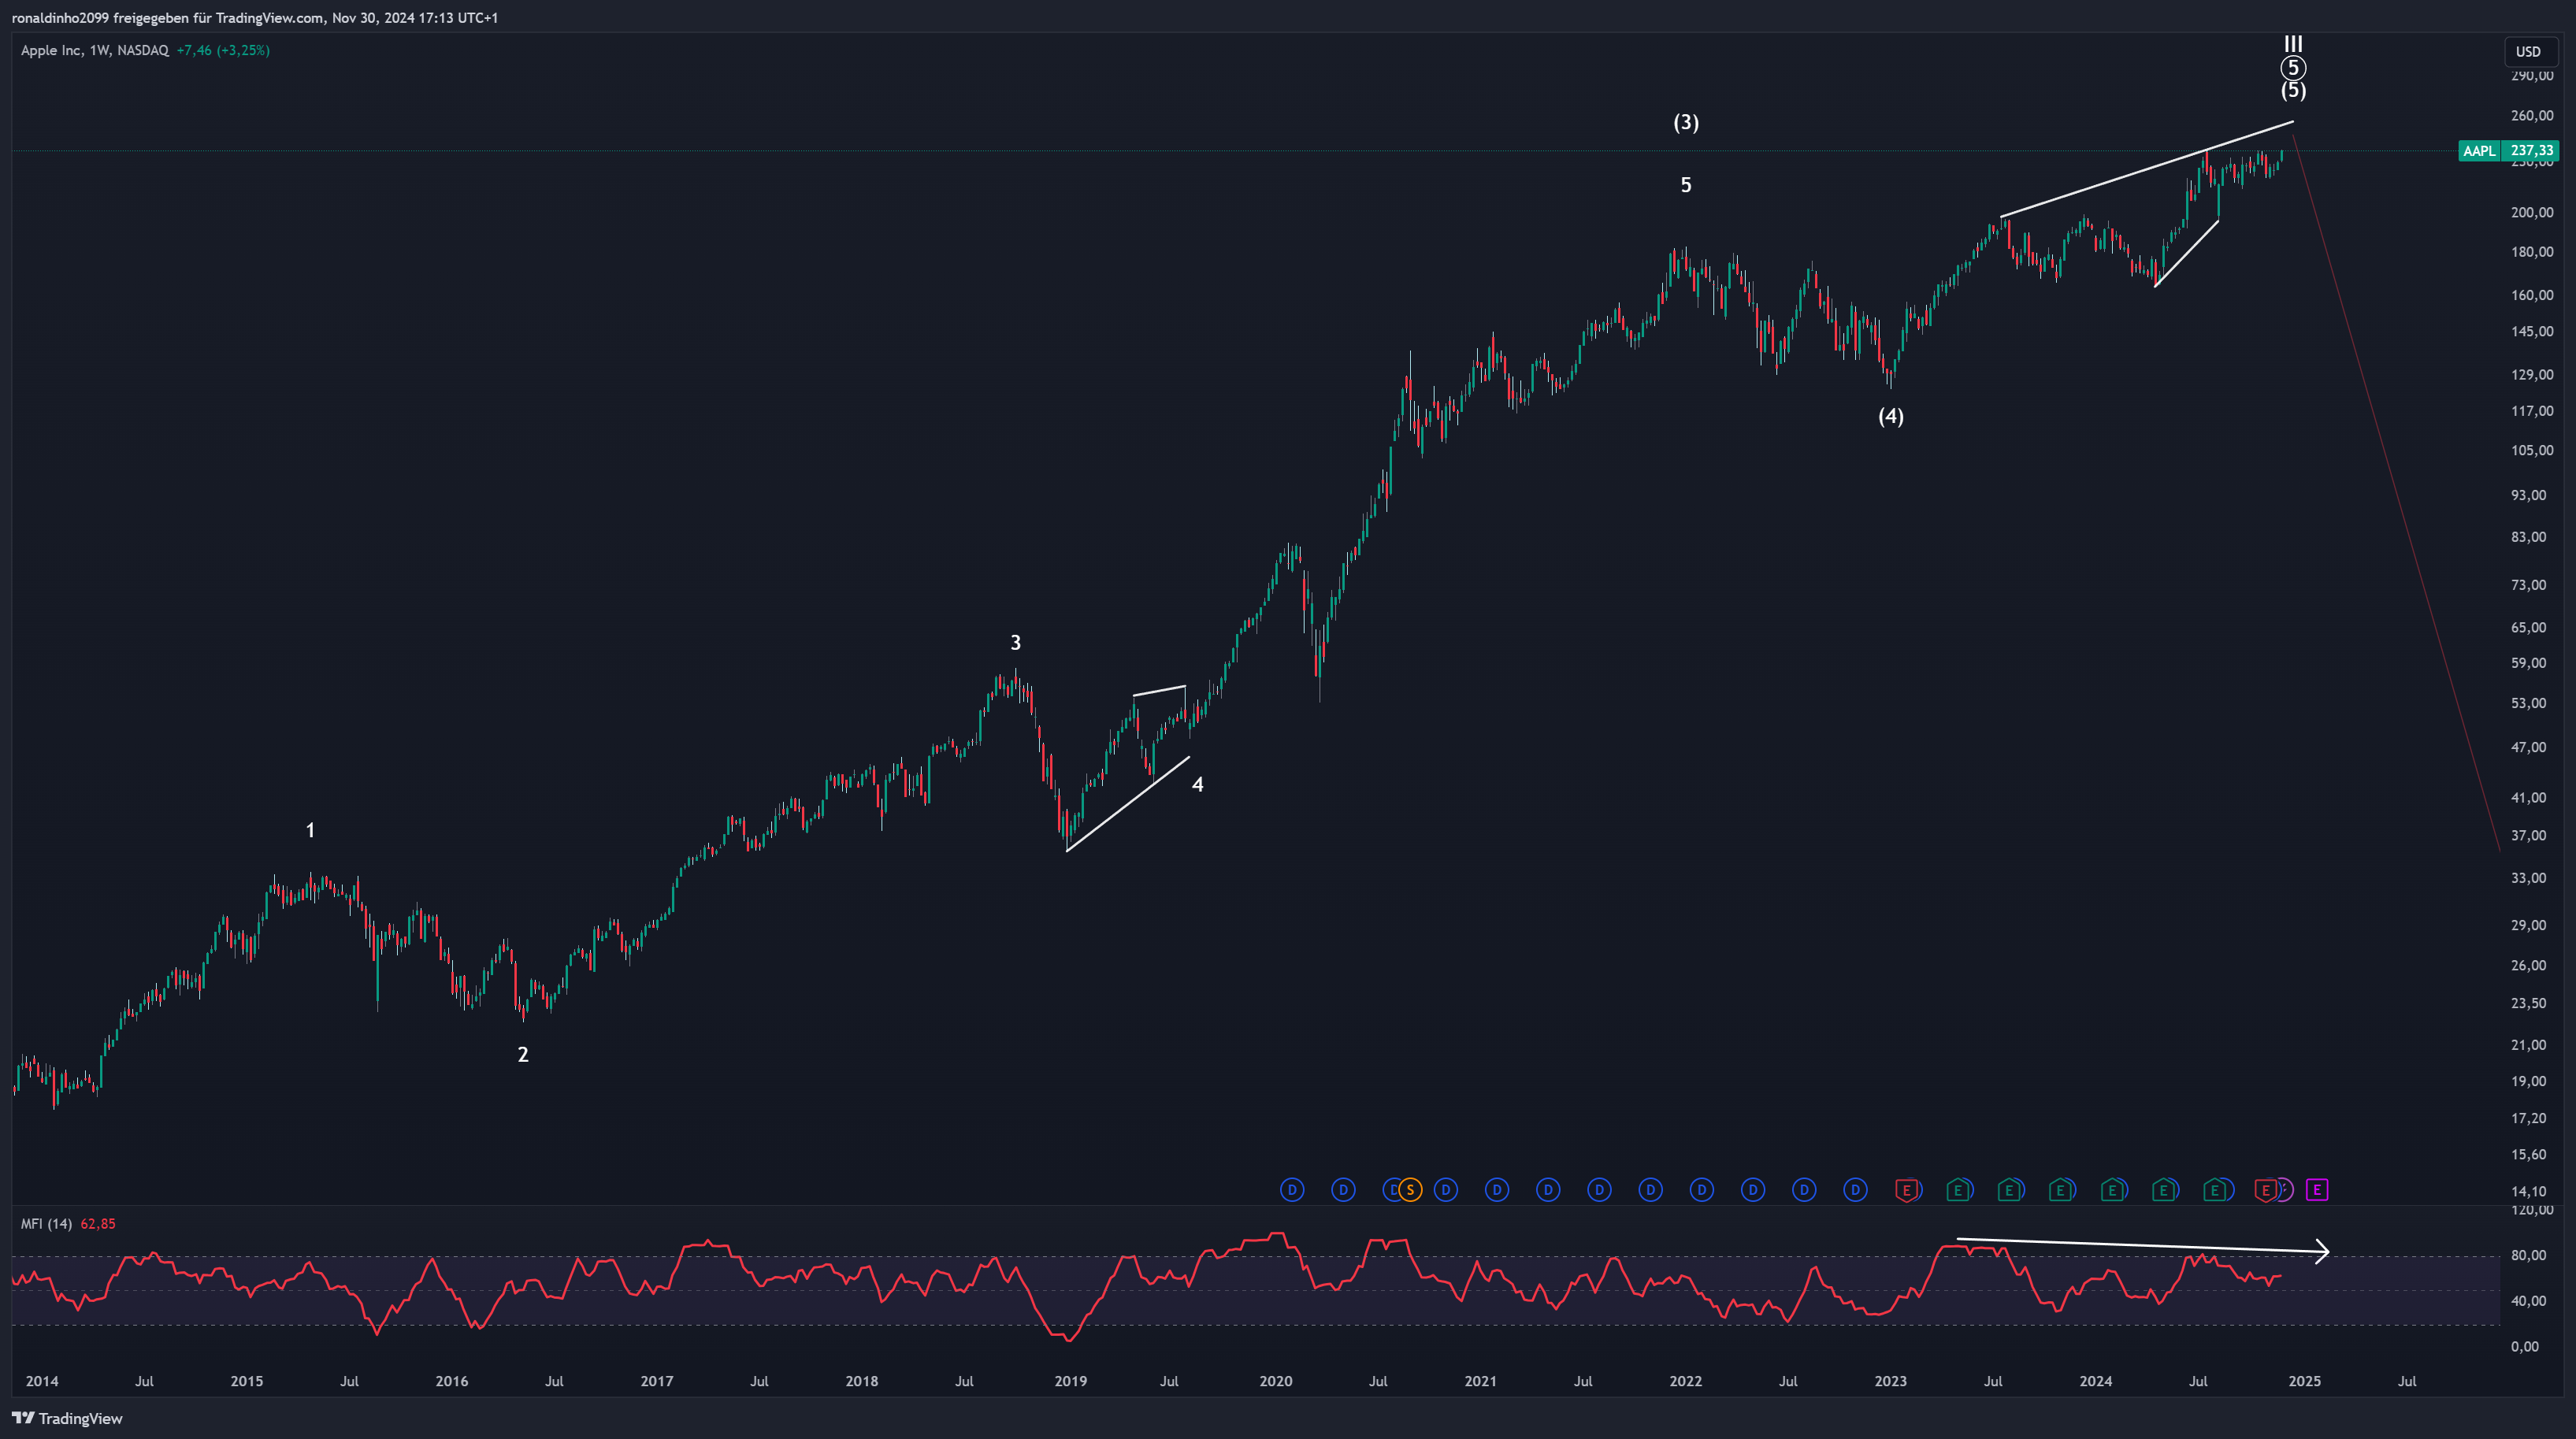Click the 200,00 price axis label
The width and height of the screenshot is (2576, 1439).
[2532, 212]
